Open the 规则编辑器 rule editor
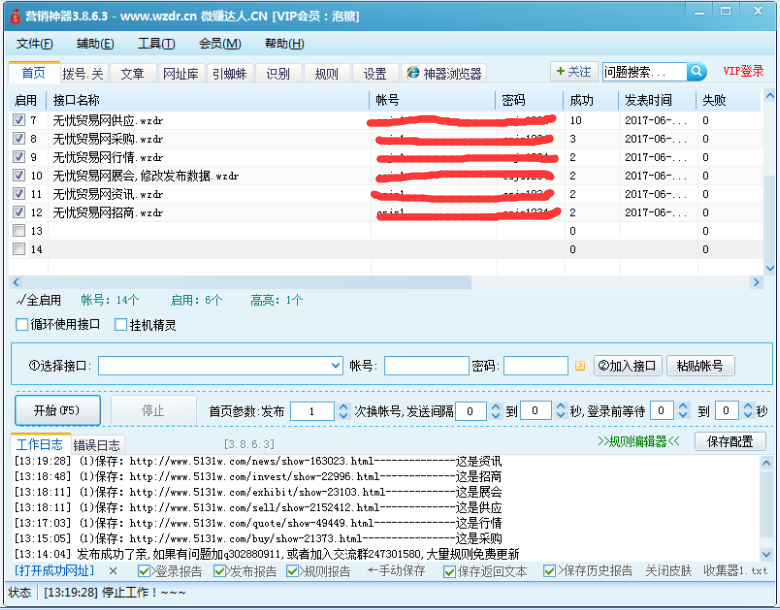780x610 pixels. click(638, 441)
